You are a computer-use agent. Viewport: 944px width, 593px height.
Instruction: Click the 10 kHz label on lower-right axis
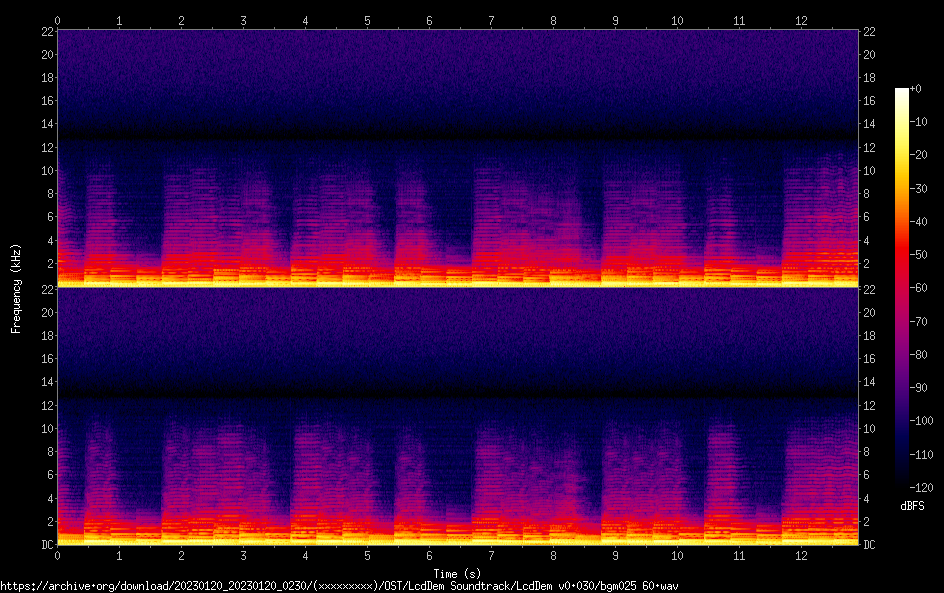point(870,428)
